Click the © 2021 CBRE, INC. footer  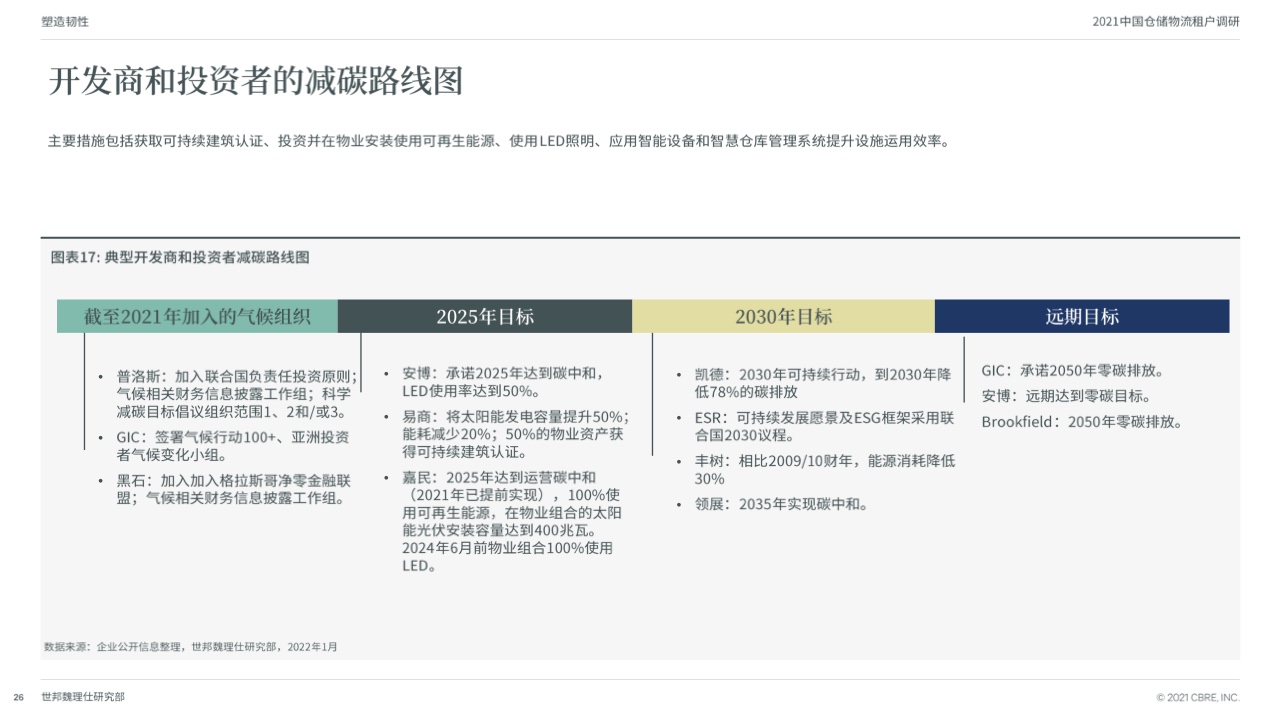pyautogui.click(x=1197, y=697)
